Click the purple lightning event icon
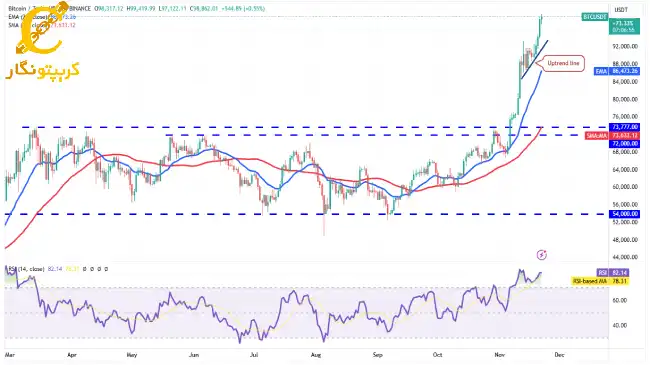 pos(541,255)
